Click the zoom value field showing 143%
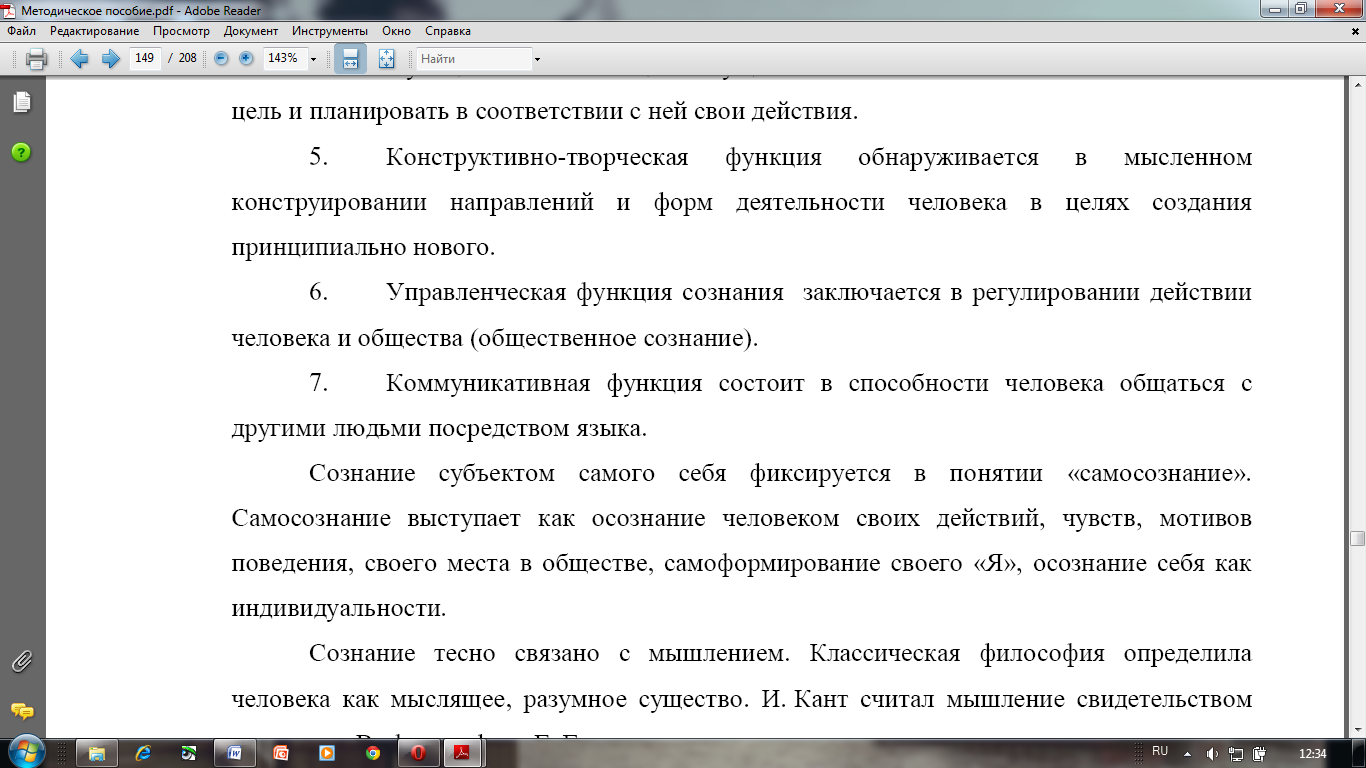This screenshot has height=768, width=1366. (284, 59)
